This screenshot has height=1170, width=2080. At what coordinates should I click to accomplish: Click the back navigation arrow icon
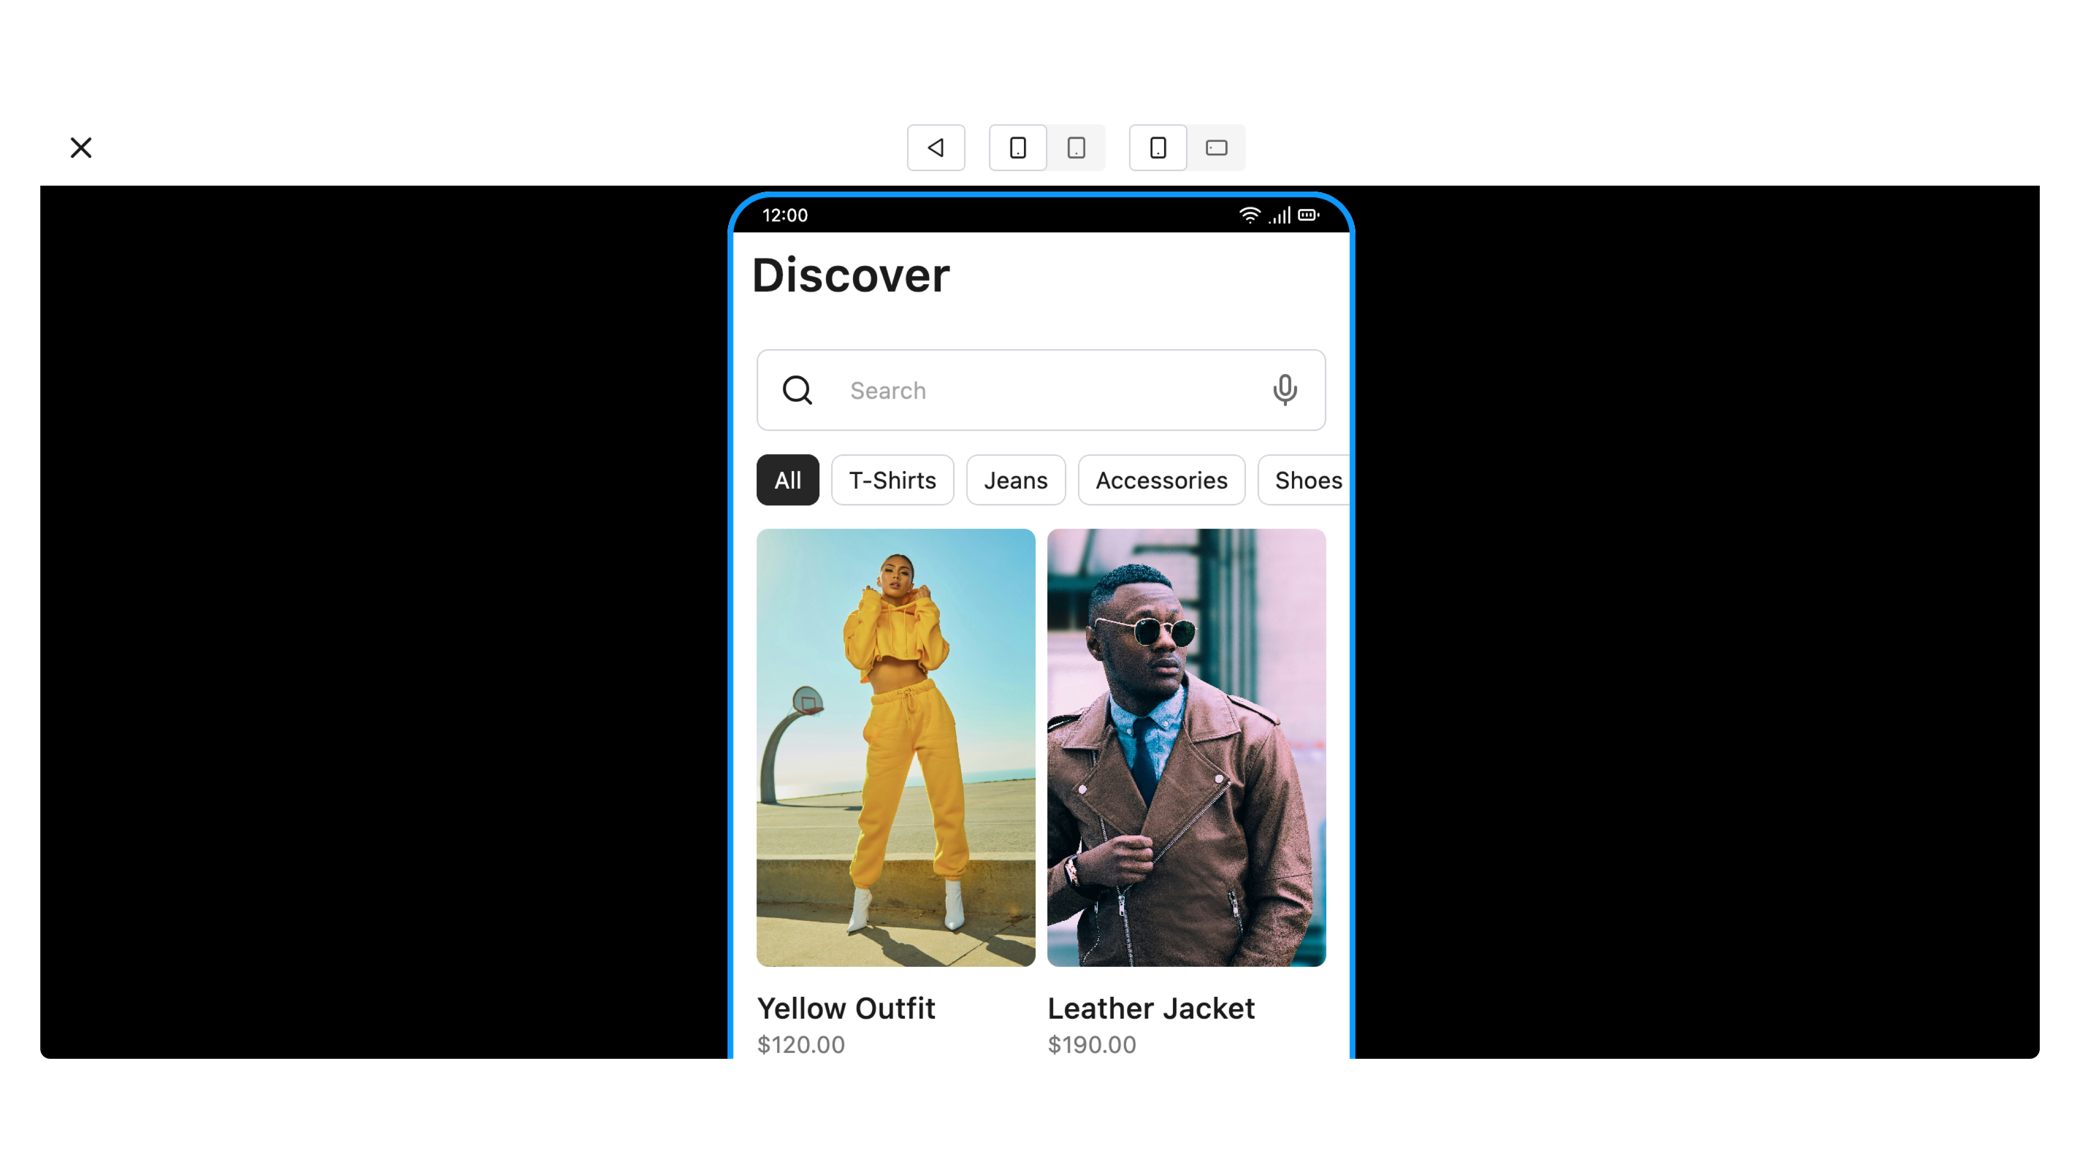tap(936, 147)
